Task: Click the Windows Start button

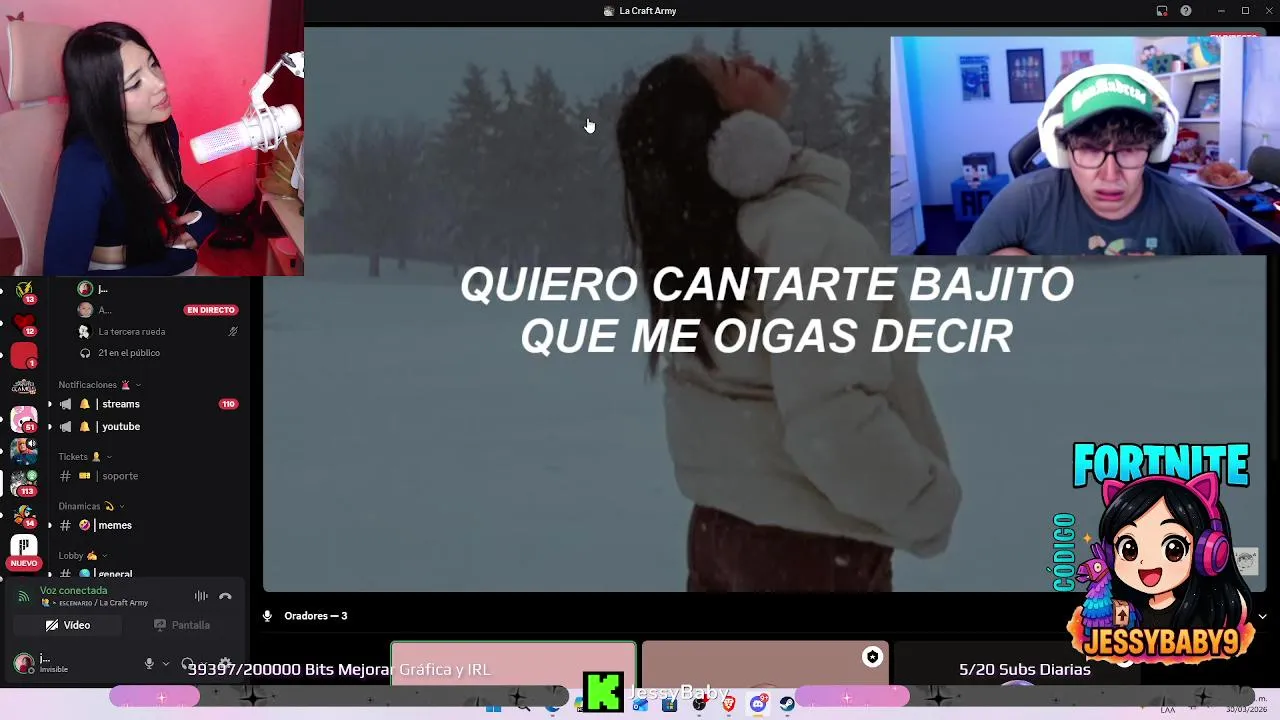Action: pos(493,707)
